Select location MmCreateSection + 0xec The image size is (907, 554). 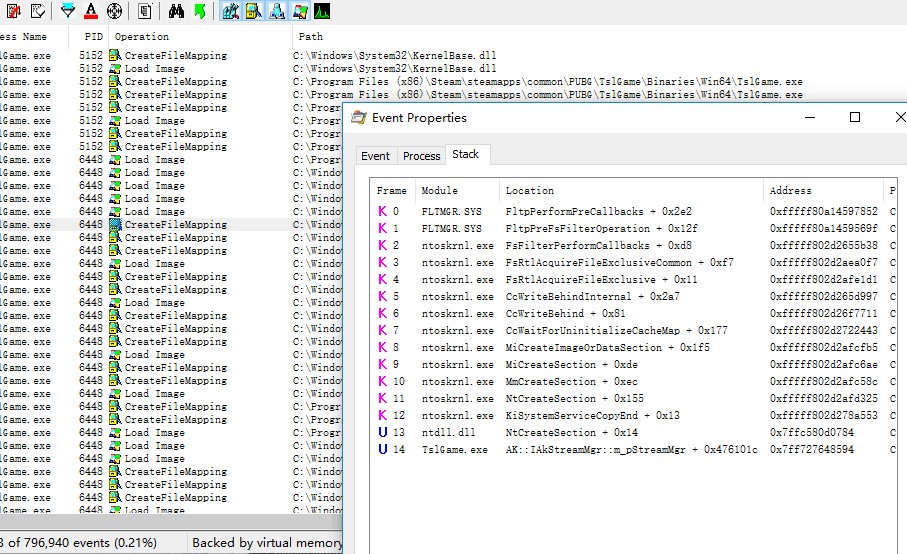click(572, 382)
